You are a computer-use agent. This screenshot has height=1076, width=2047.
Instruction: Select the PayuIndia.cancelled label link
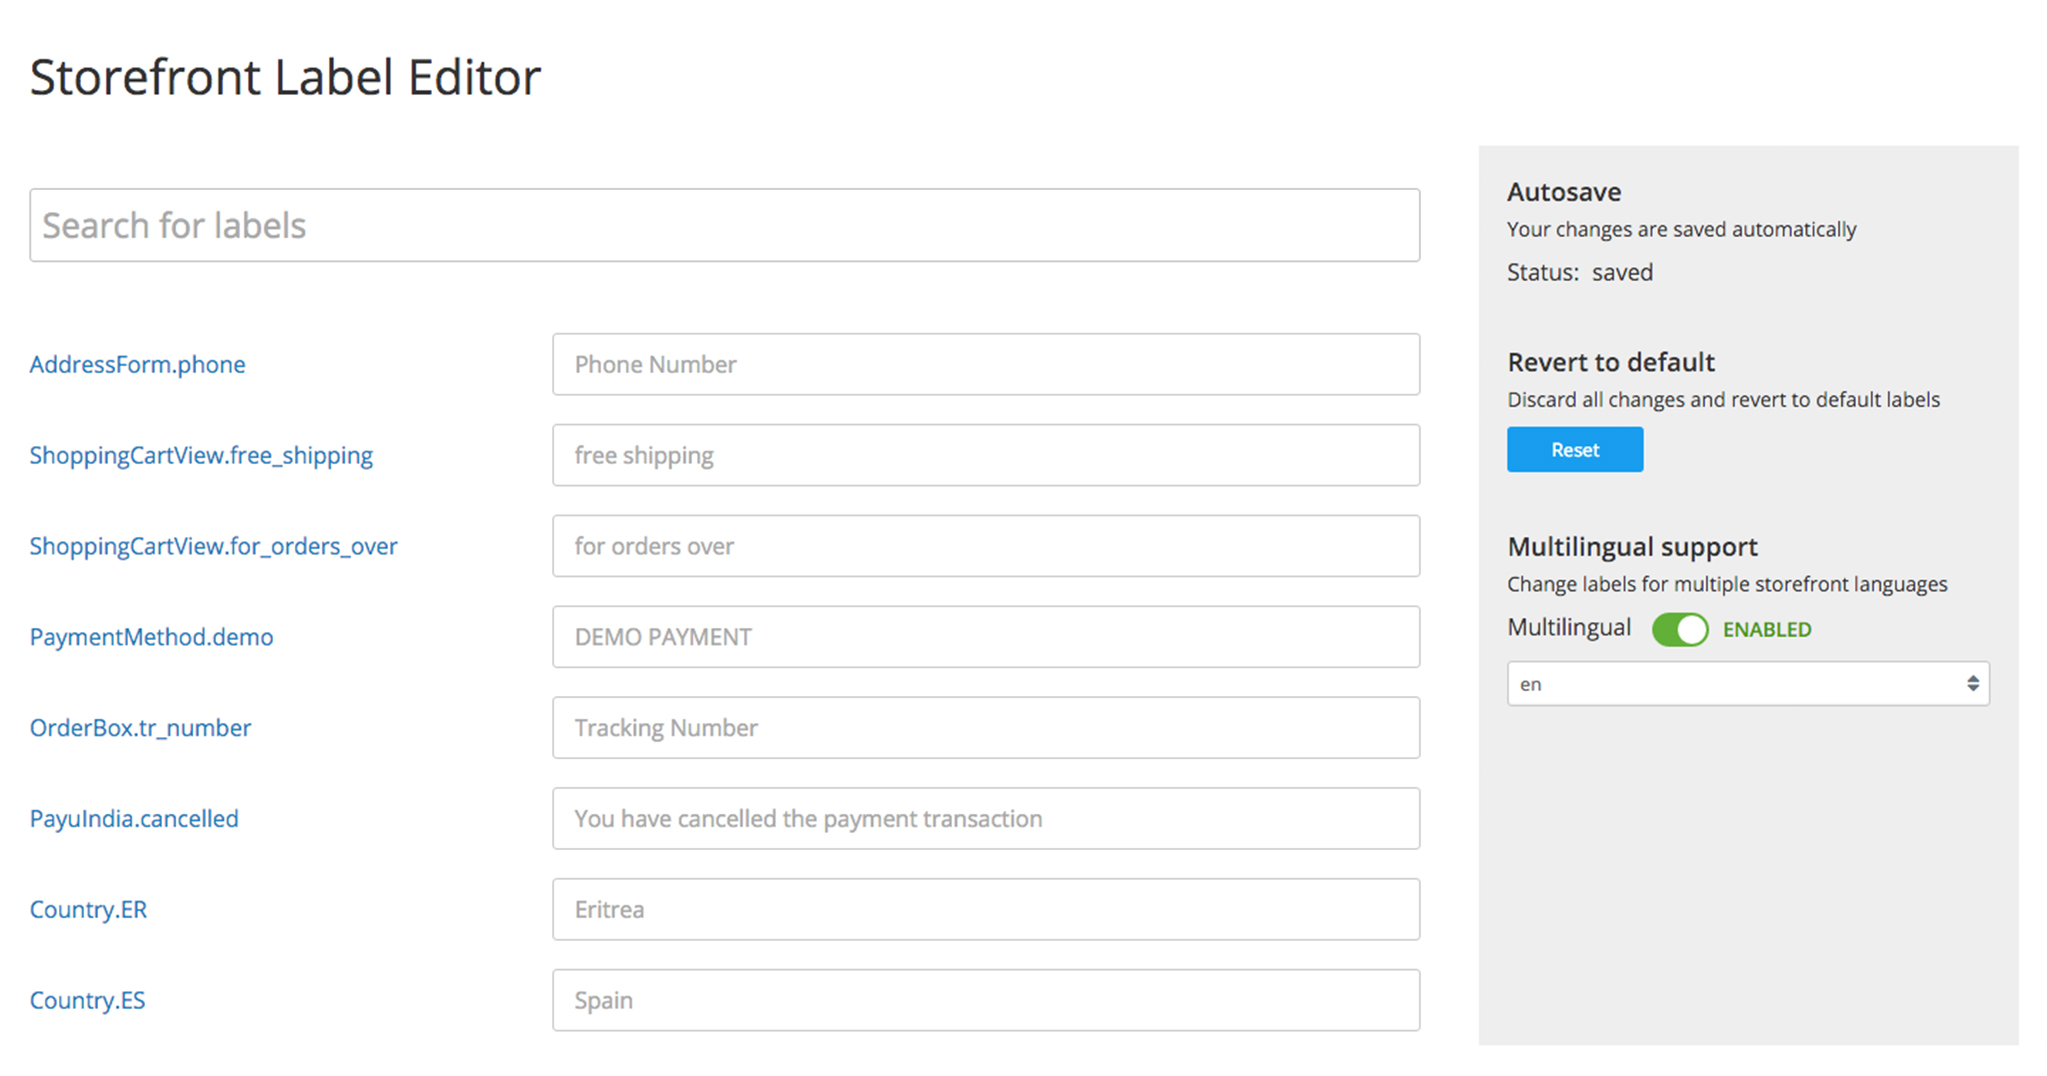tap(134, 818)
